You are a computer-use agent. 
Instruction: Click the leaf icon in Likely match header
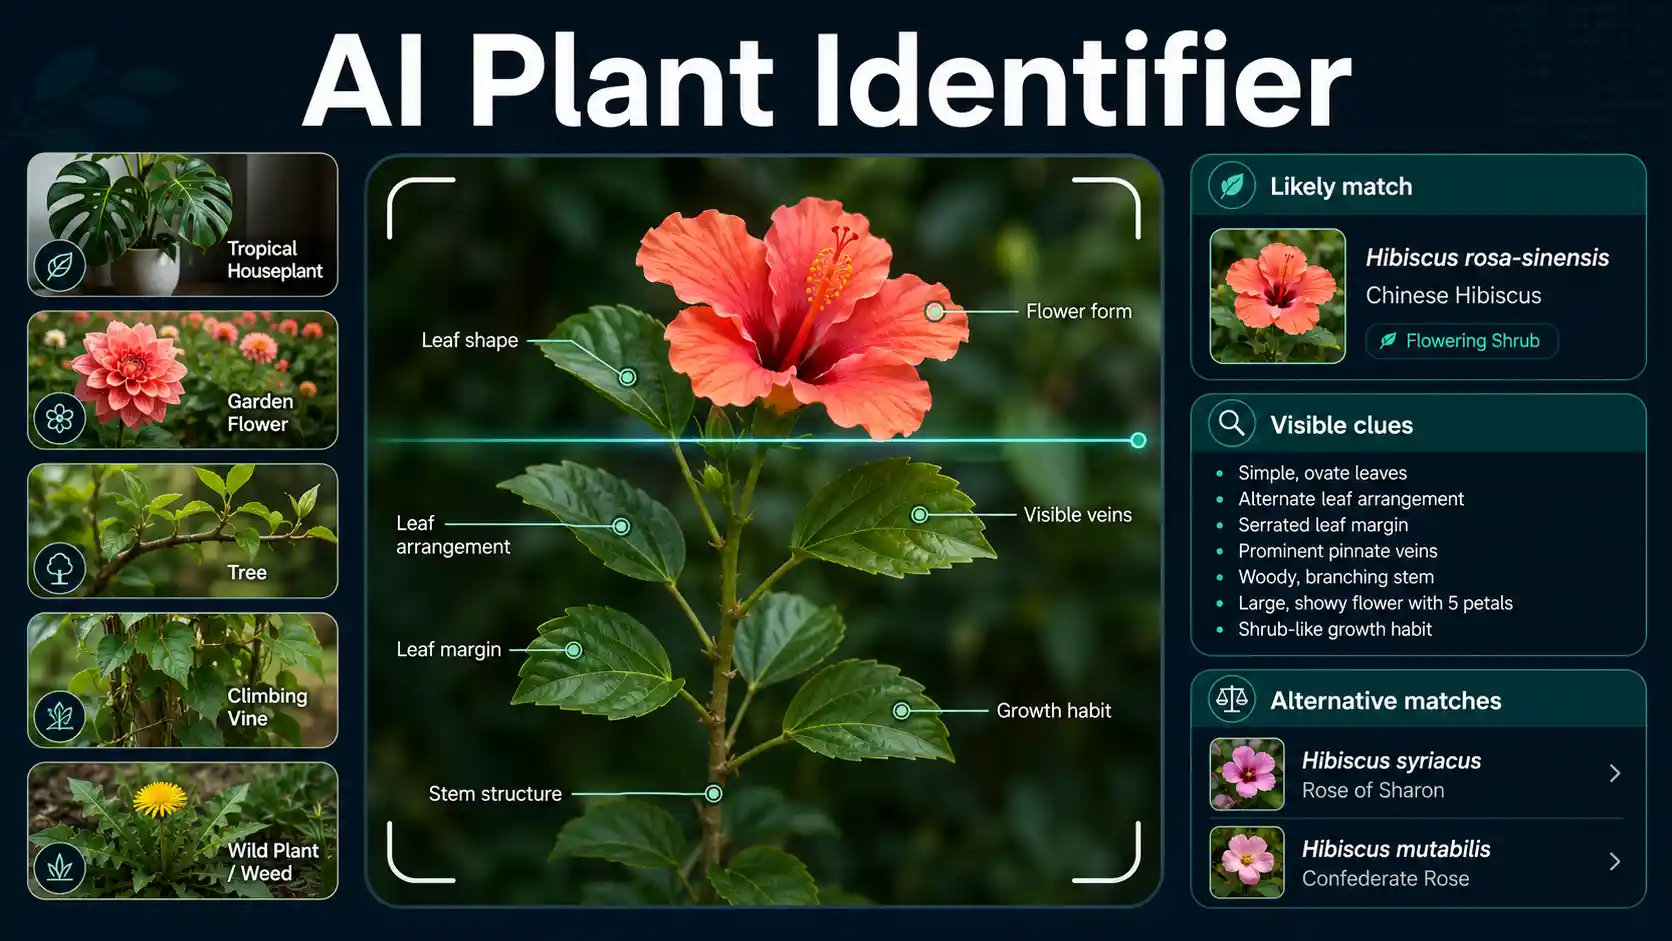point(1232,185)
